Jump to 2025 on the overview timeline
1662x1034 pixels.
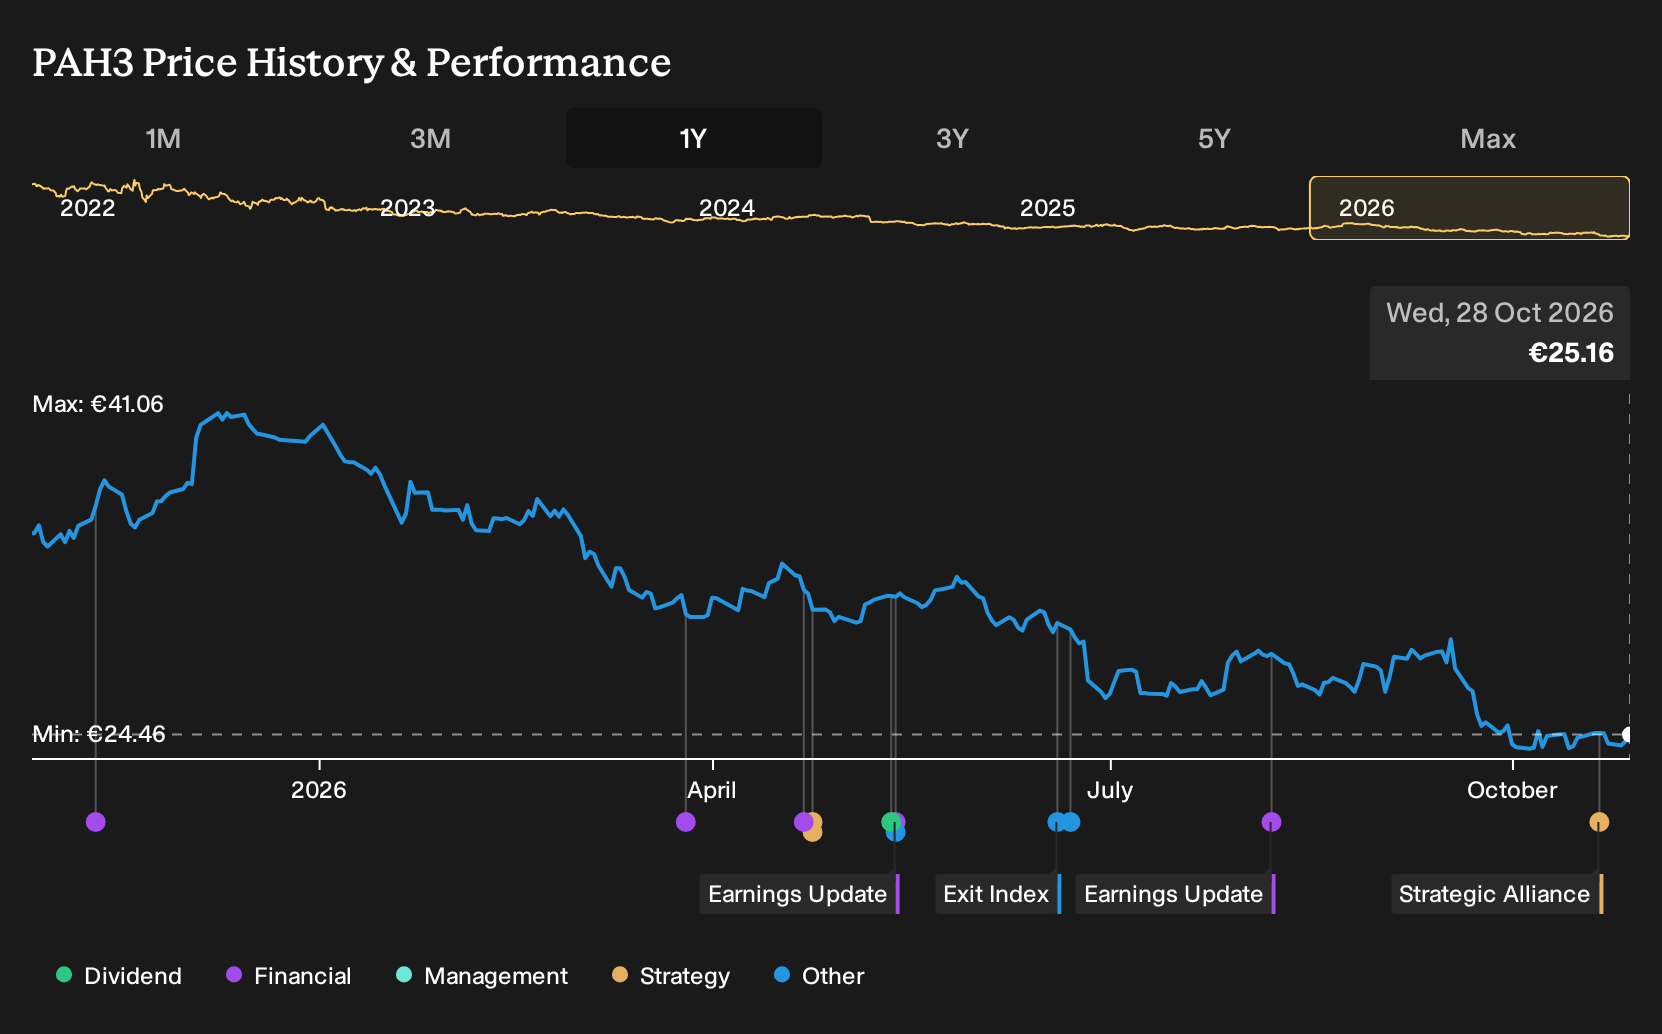pyautogui.click(x=1047, y=208)
